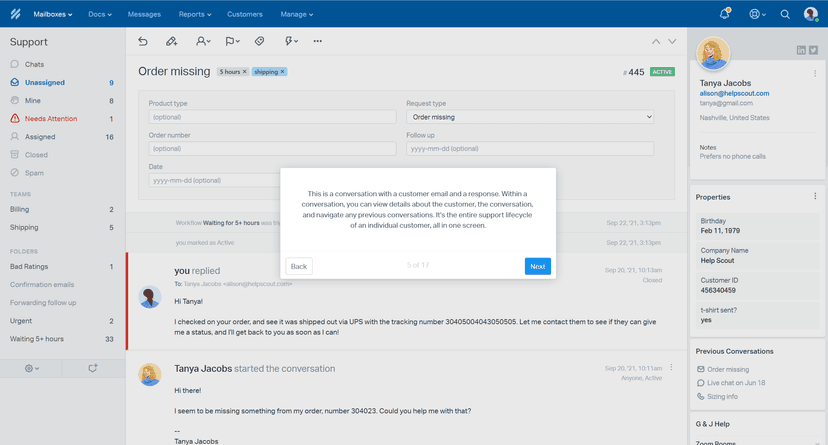
Task: Expand the Request type dropdown
Action: point(529,117)
